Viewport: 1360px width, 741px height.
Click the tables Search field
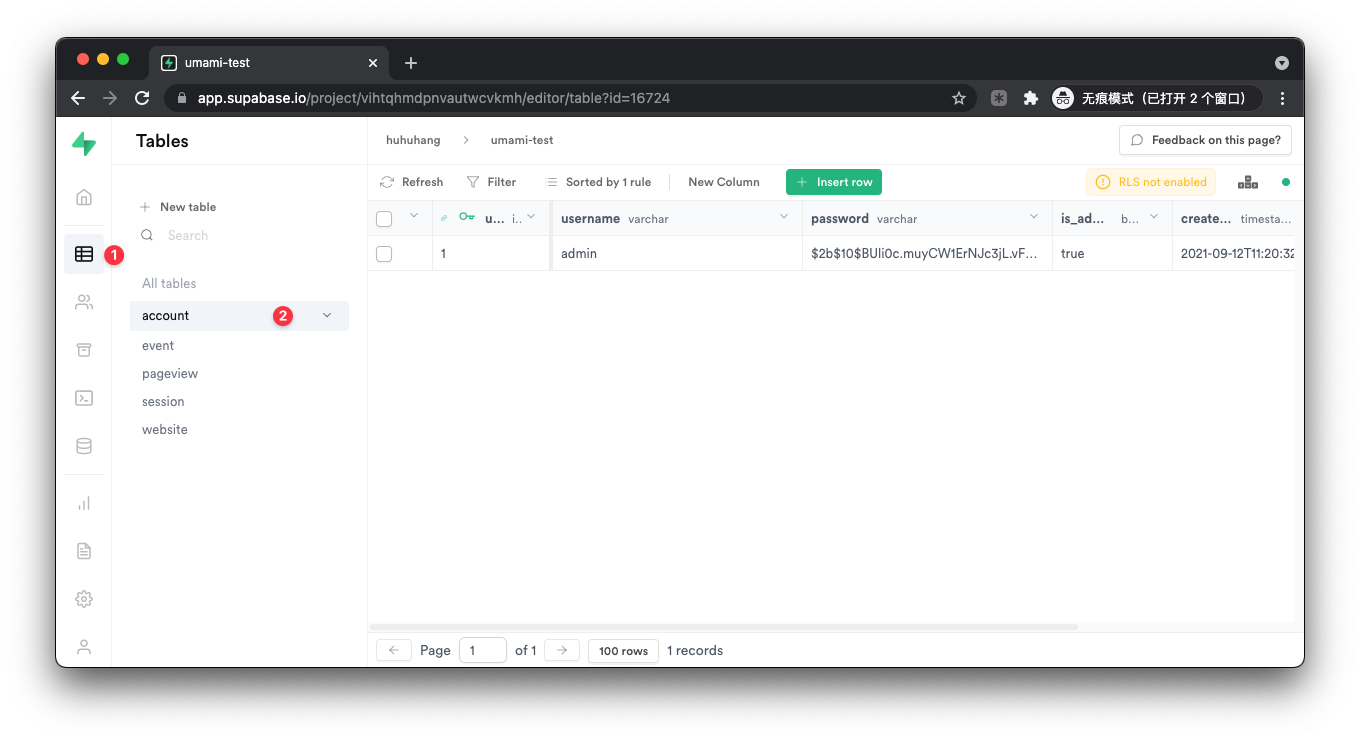240,236
